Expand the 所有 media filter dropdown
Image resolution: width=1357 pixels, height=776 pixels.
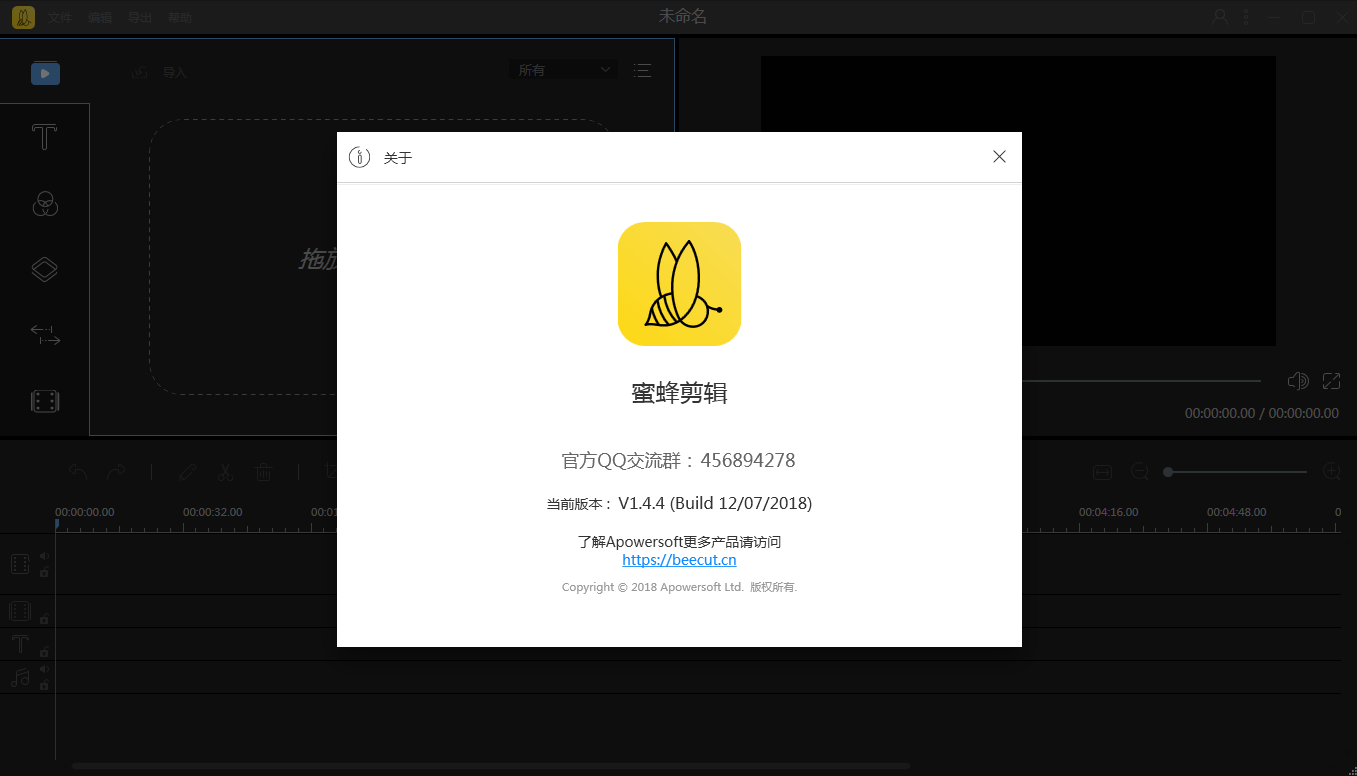tap(564, 70)
